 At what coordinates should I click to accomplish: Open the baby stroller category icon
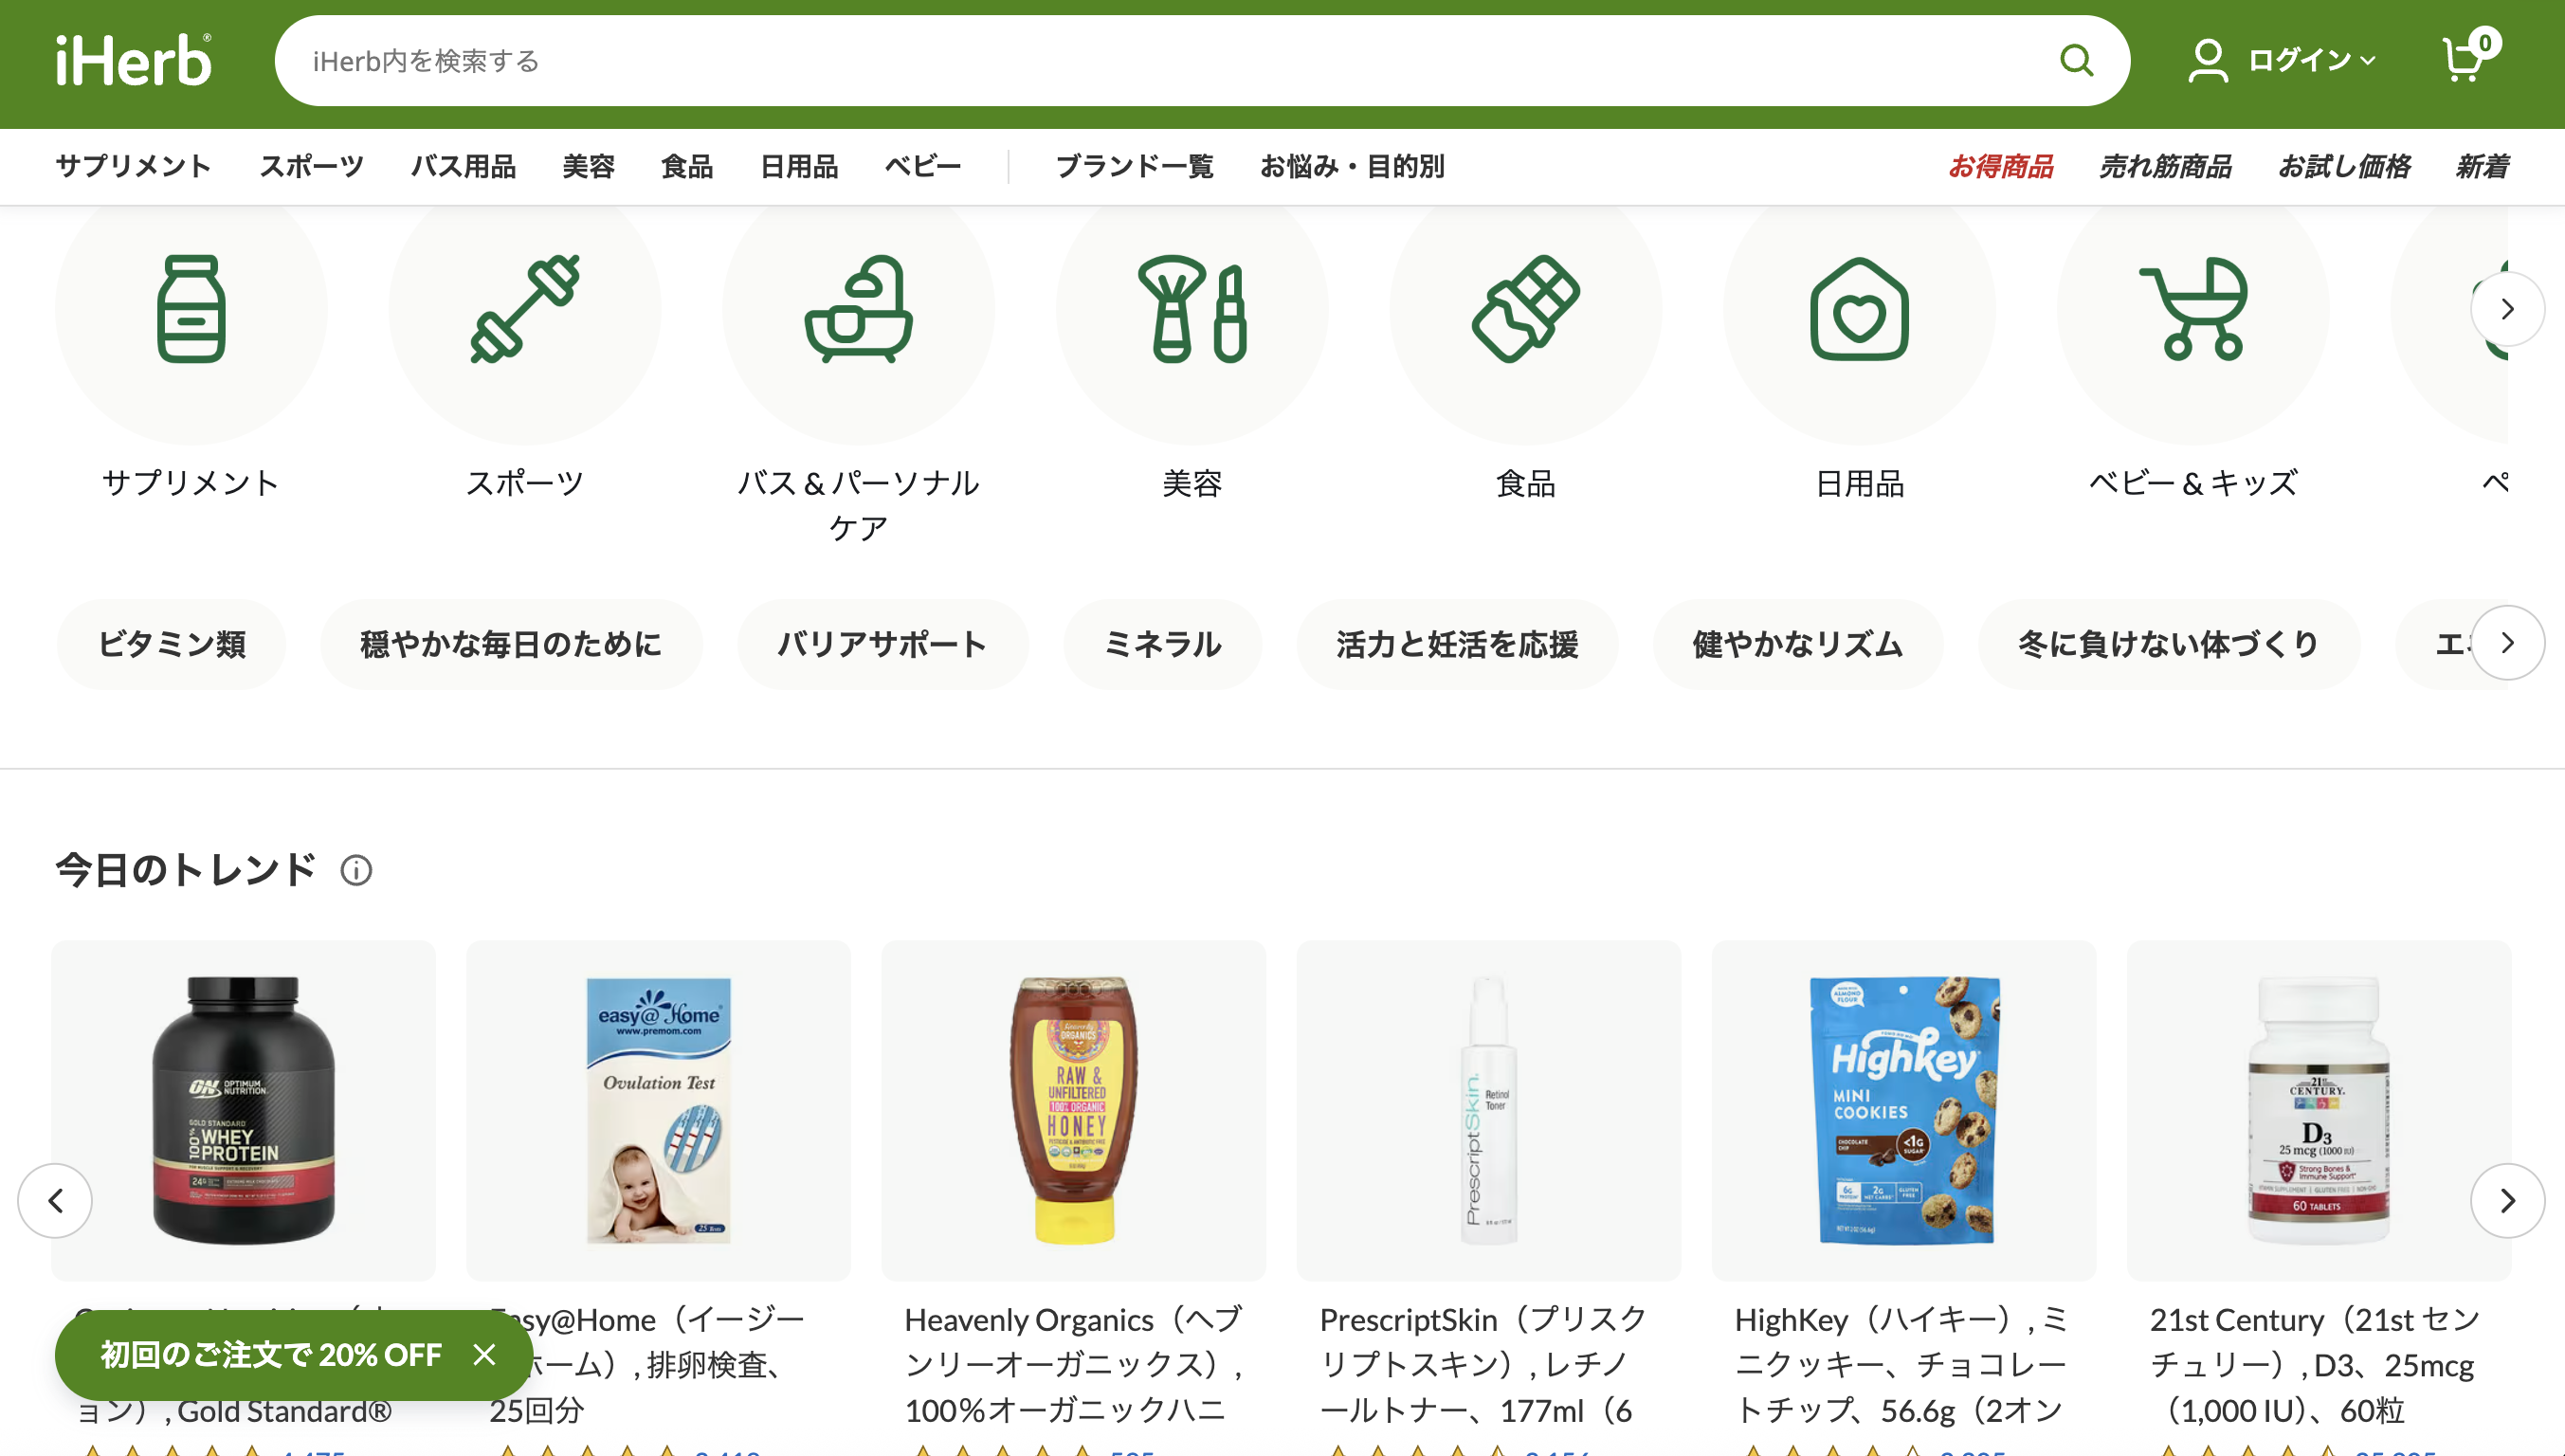2193,308
